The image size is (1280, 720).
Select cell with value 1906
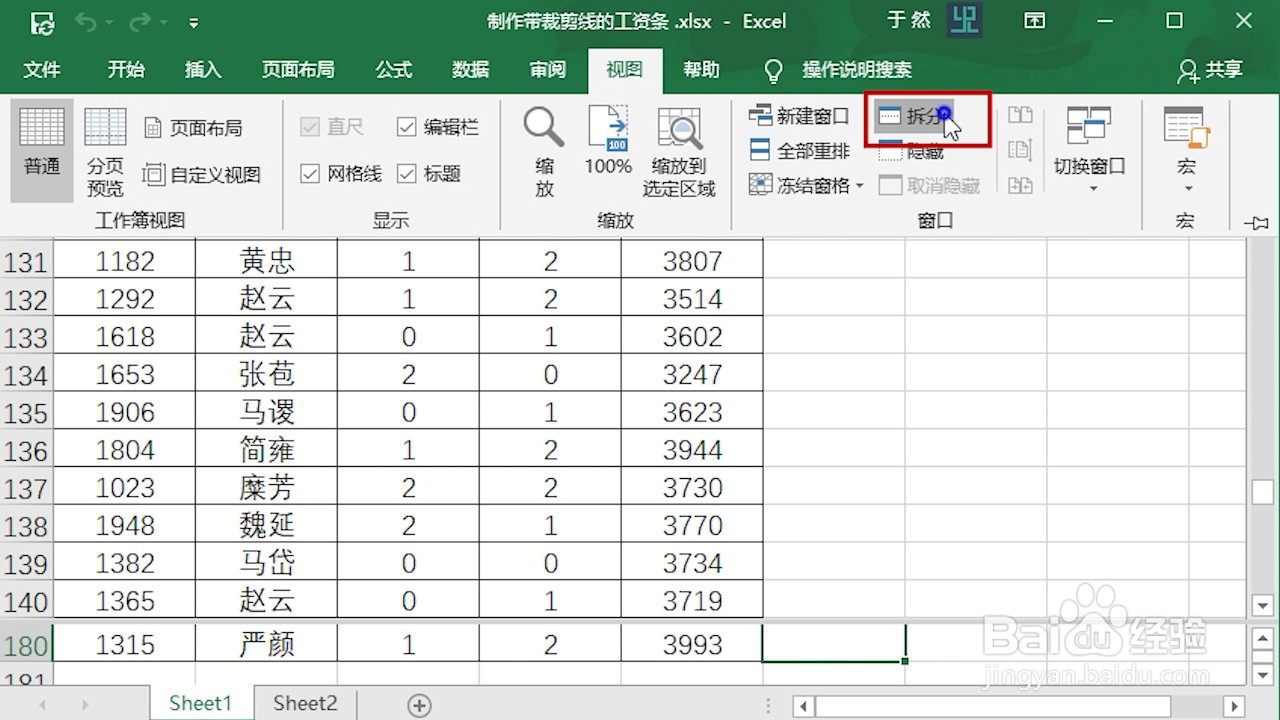[125, 412]
